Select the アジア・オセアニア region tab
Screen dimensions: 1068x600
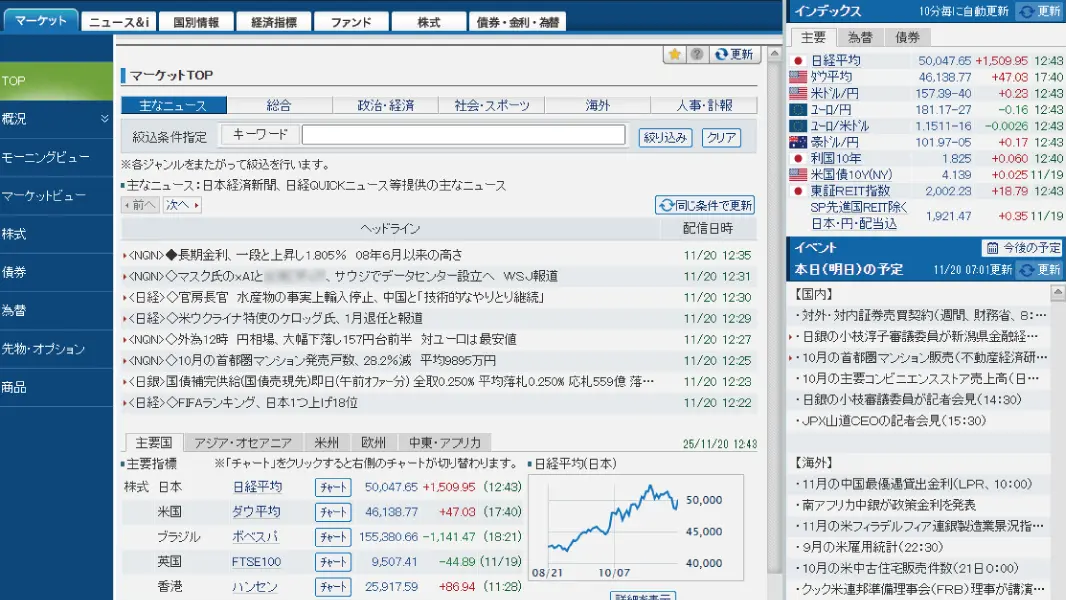click(243, 443)
